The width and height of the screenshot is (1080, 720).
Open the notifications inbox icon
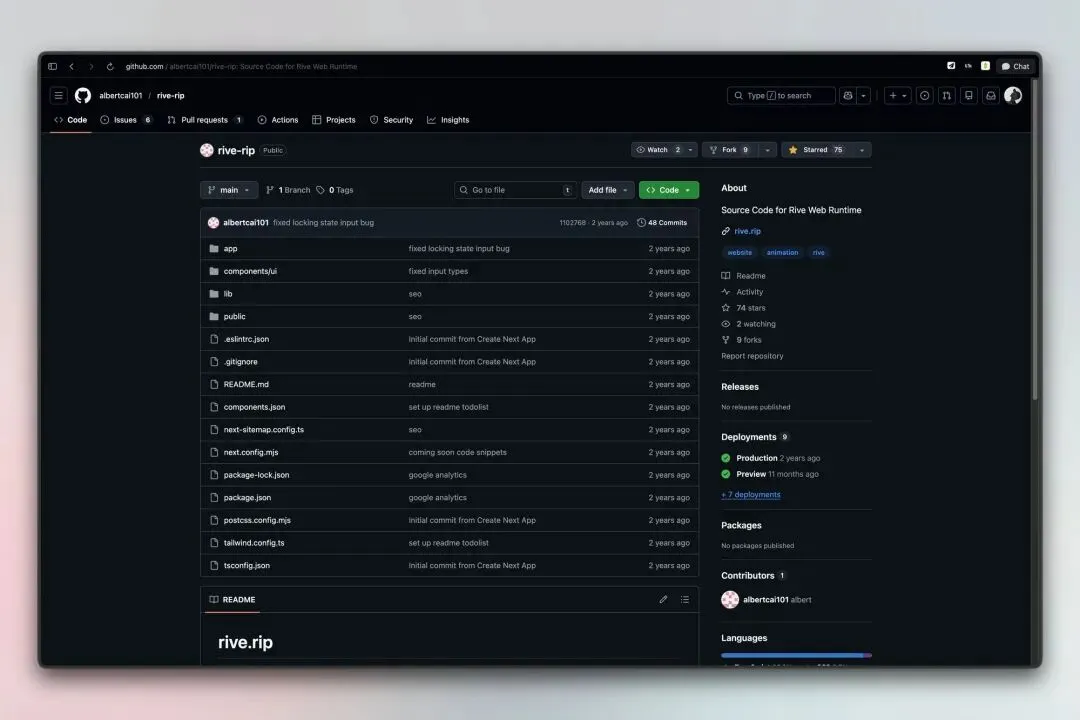991,96
